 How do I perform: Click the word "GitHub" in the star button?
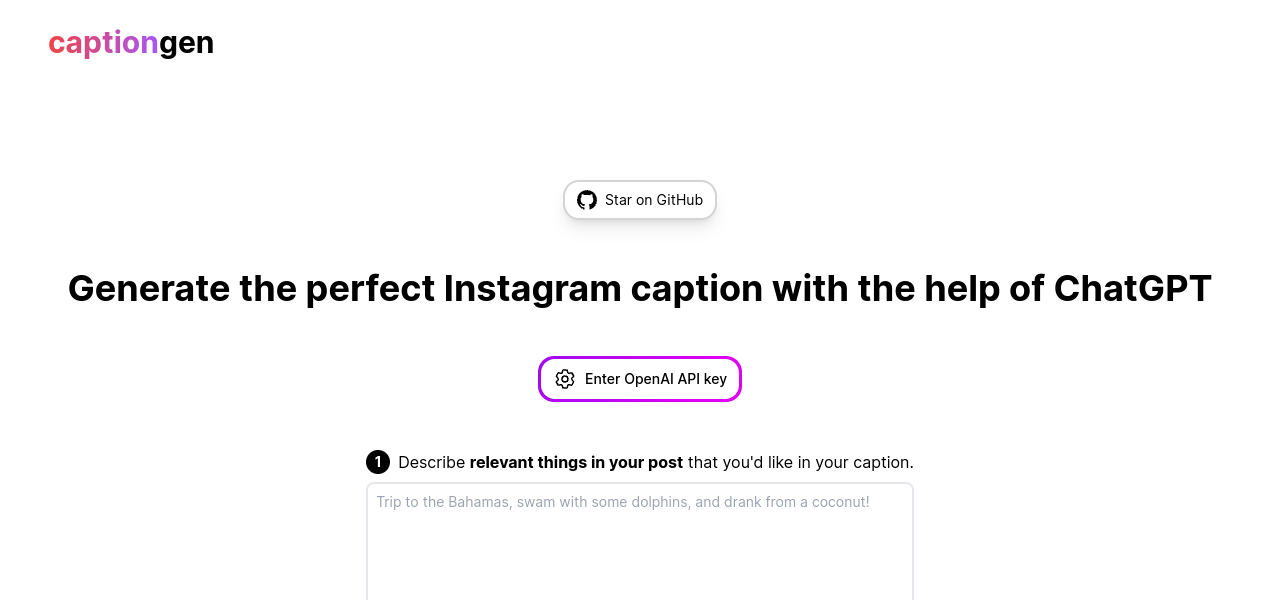click(x=680, y=200)
